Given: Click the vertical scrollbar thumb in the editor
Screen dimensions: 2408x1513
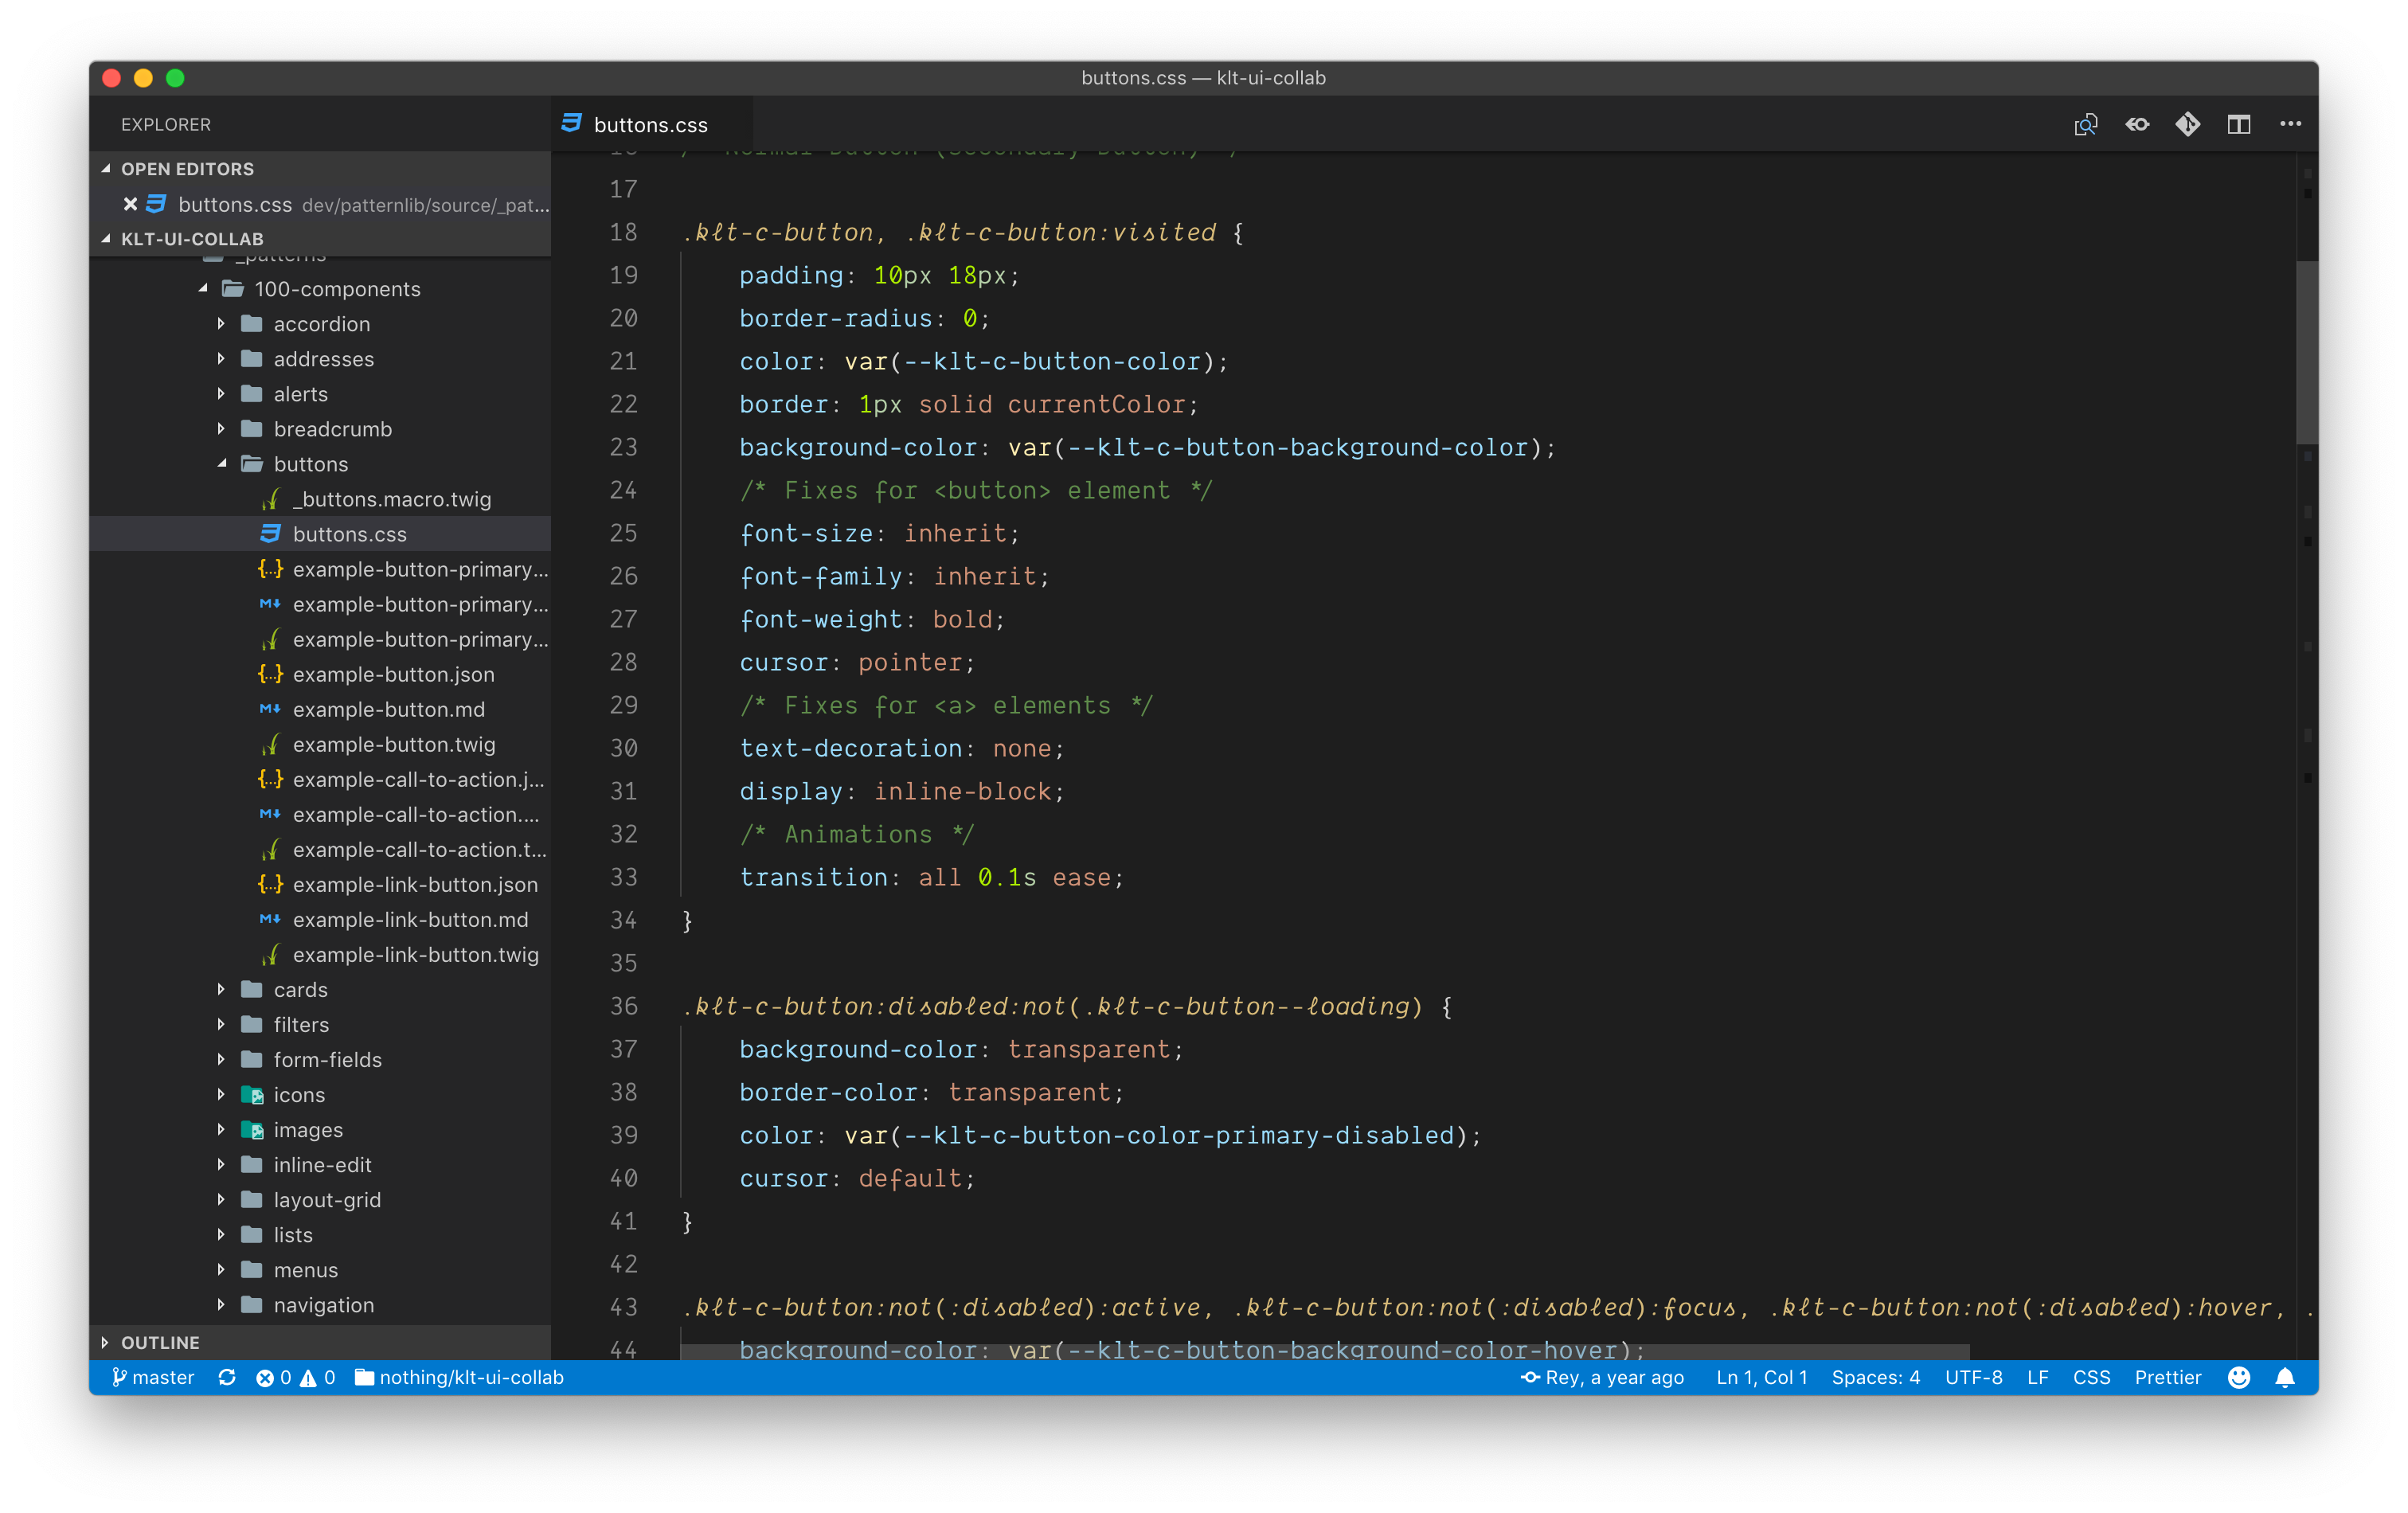Looking at the screenshot, I should point(2306,350).
